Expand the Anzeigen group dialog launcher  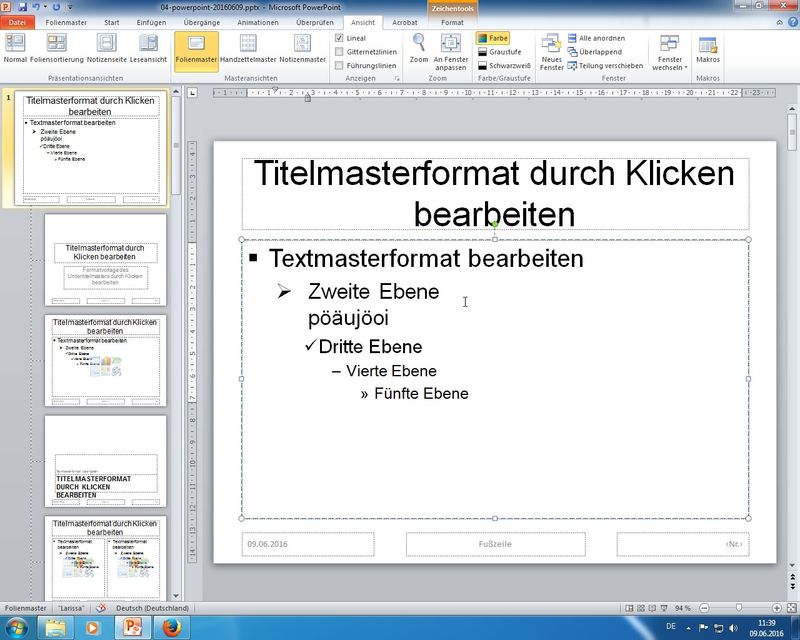coord(397,79)
